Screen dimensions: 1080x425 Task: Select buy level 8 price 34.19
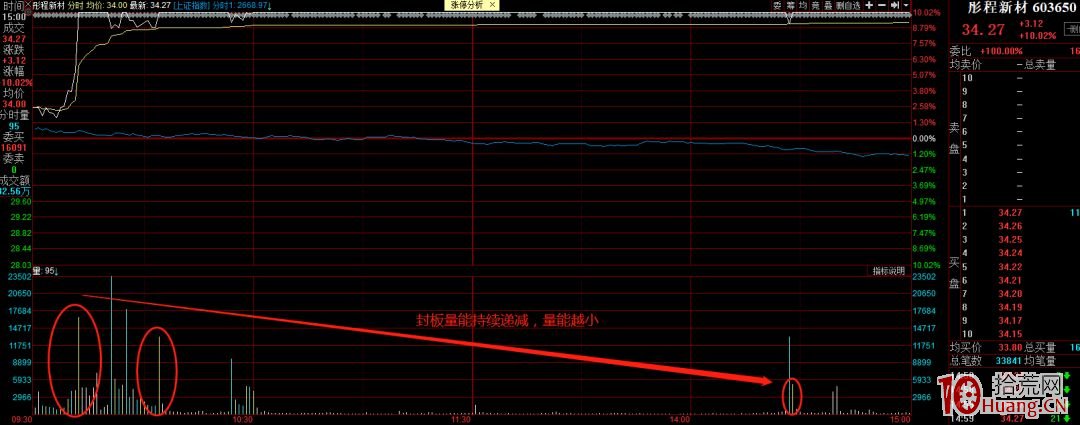point(1009,307)
